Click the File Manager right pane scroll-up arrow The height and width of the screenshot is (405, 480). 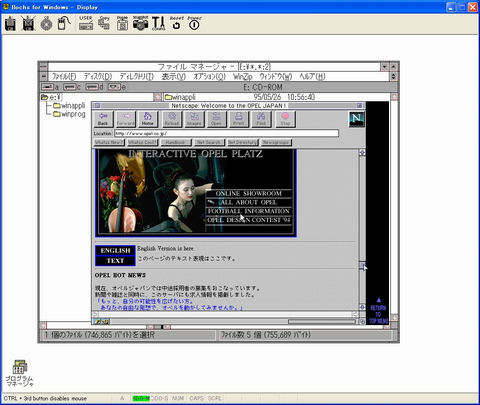pyautogui.click(x=394, y=97)
